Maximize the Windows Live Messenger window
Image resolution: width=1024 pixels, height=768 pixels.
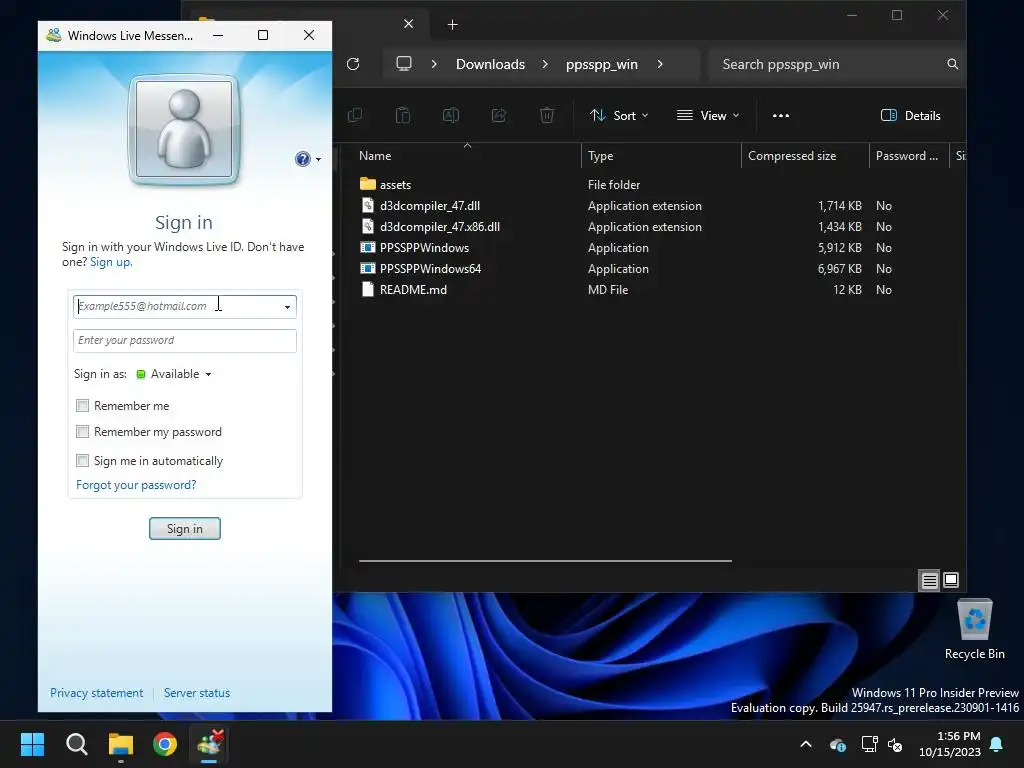tap(263, 35)
